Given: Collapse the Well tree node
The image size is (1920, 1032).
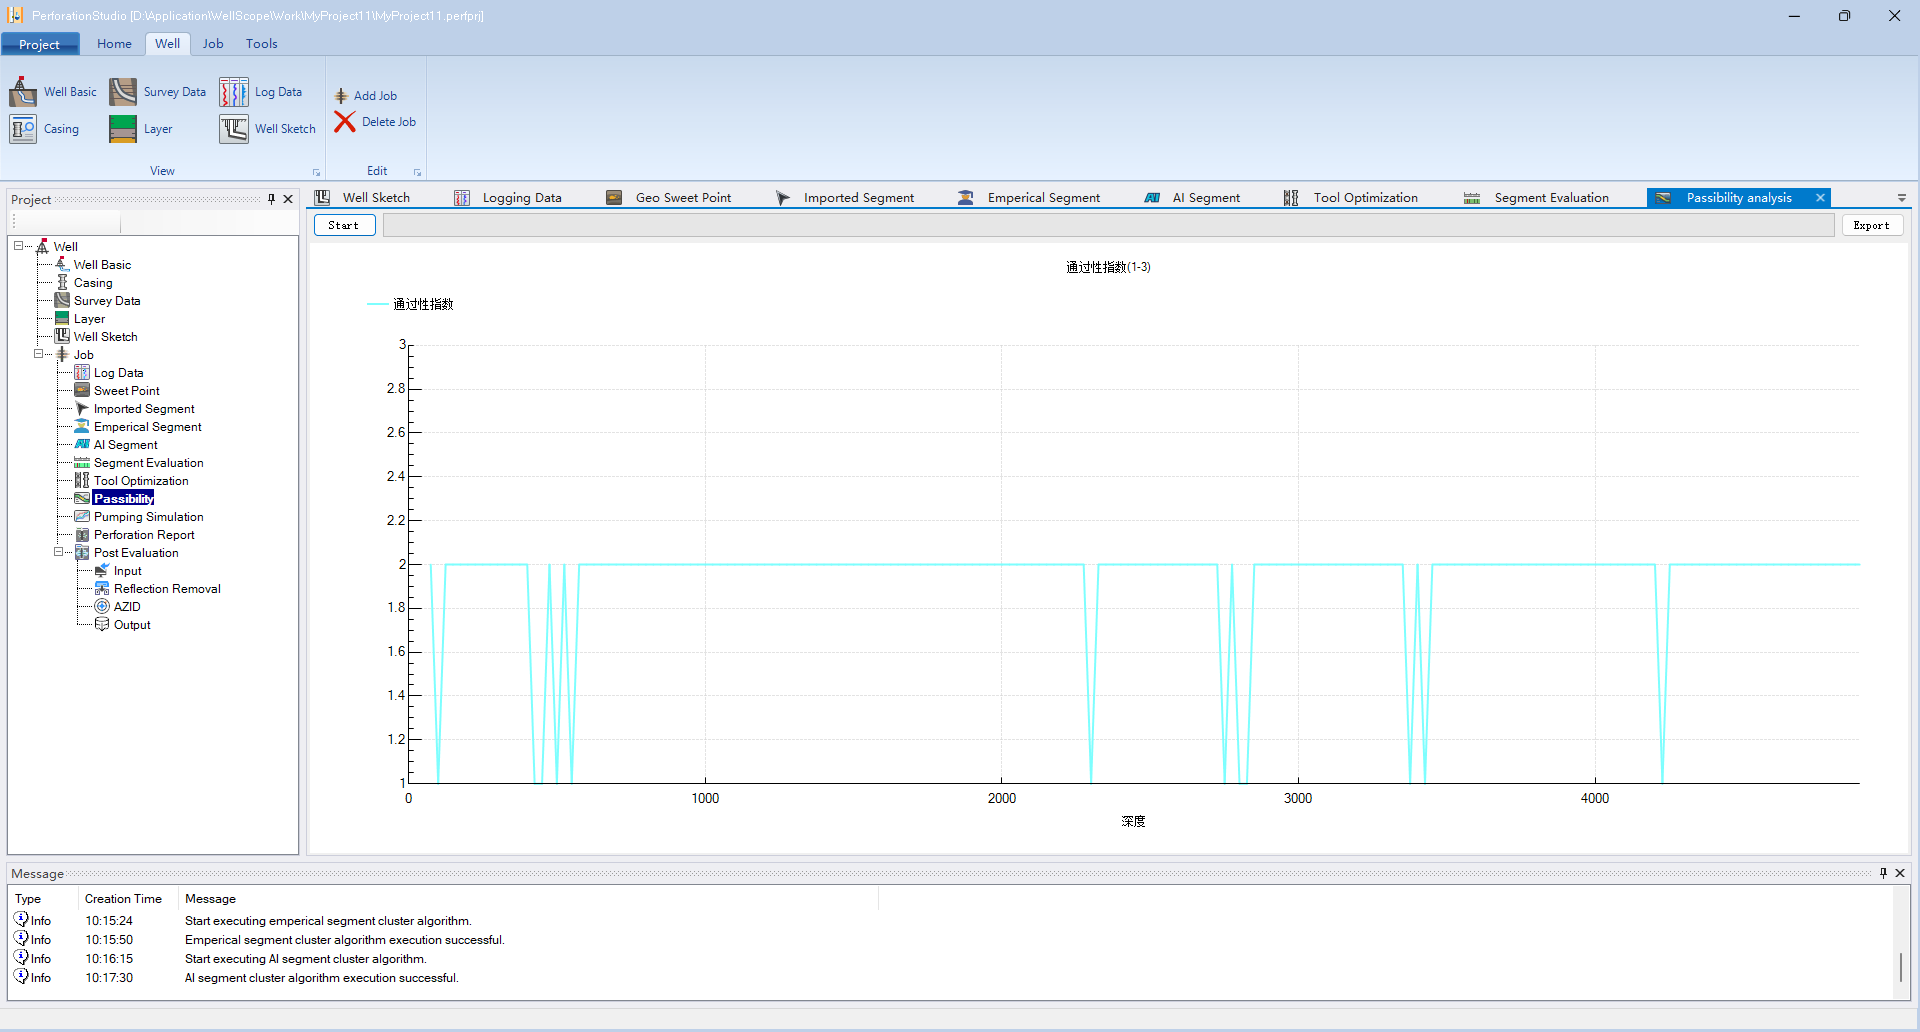Looking at the screenshot, I should coord(18,246).
